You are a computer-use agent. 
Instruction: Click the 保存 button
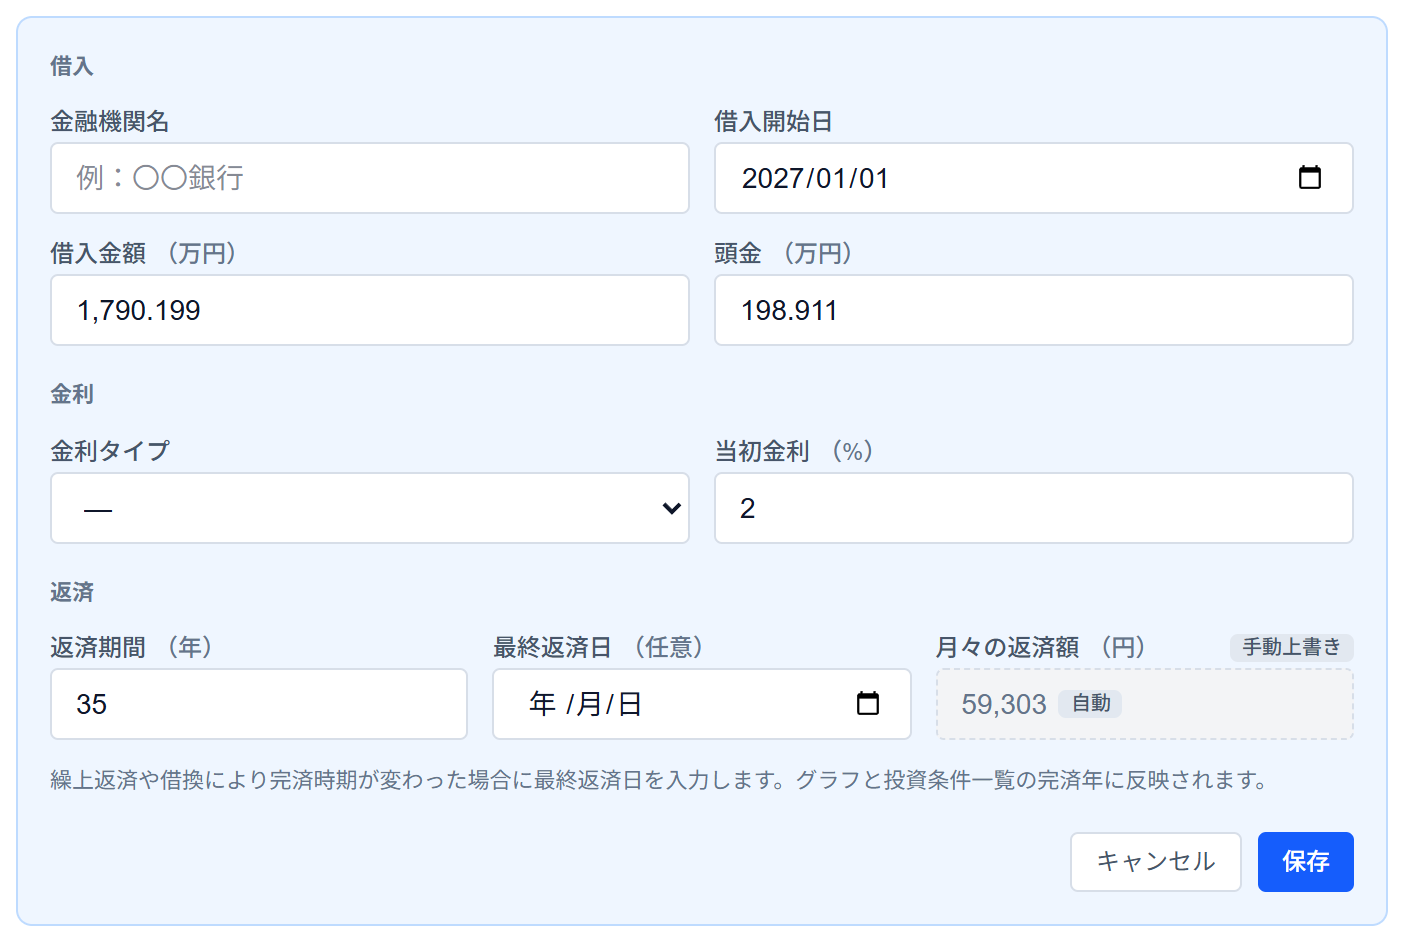(x=1305, y=862)
